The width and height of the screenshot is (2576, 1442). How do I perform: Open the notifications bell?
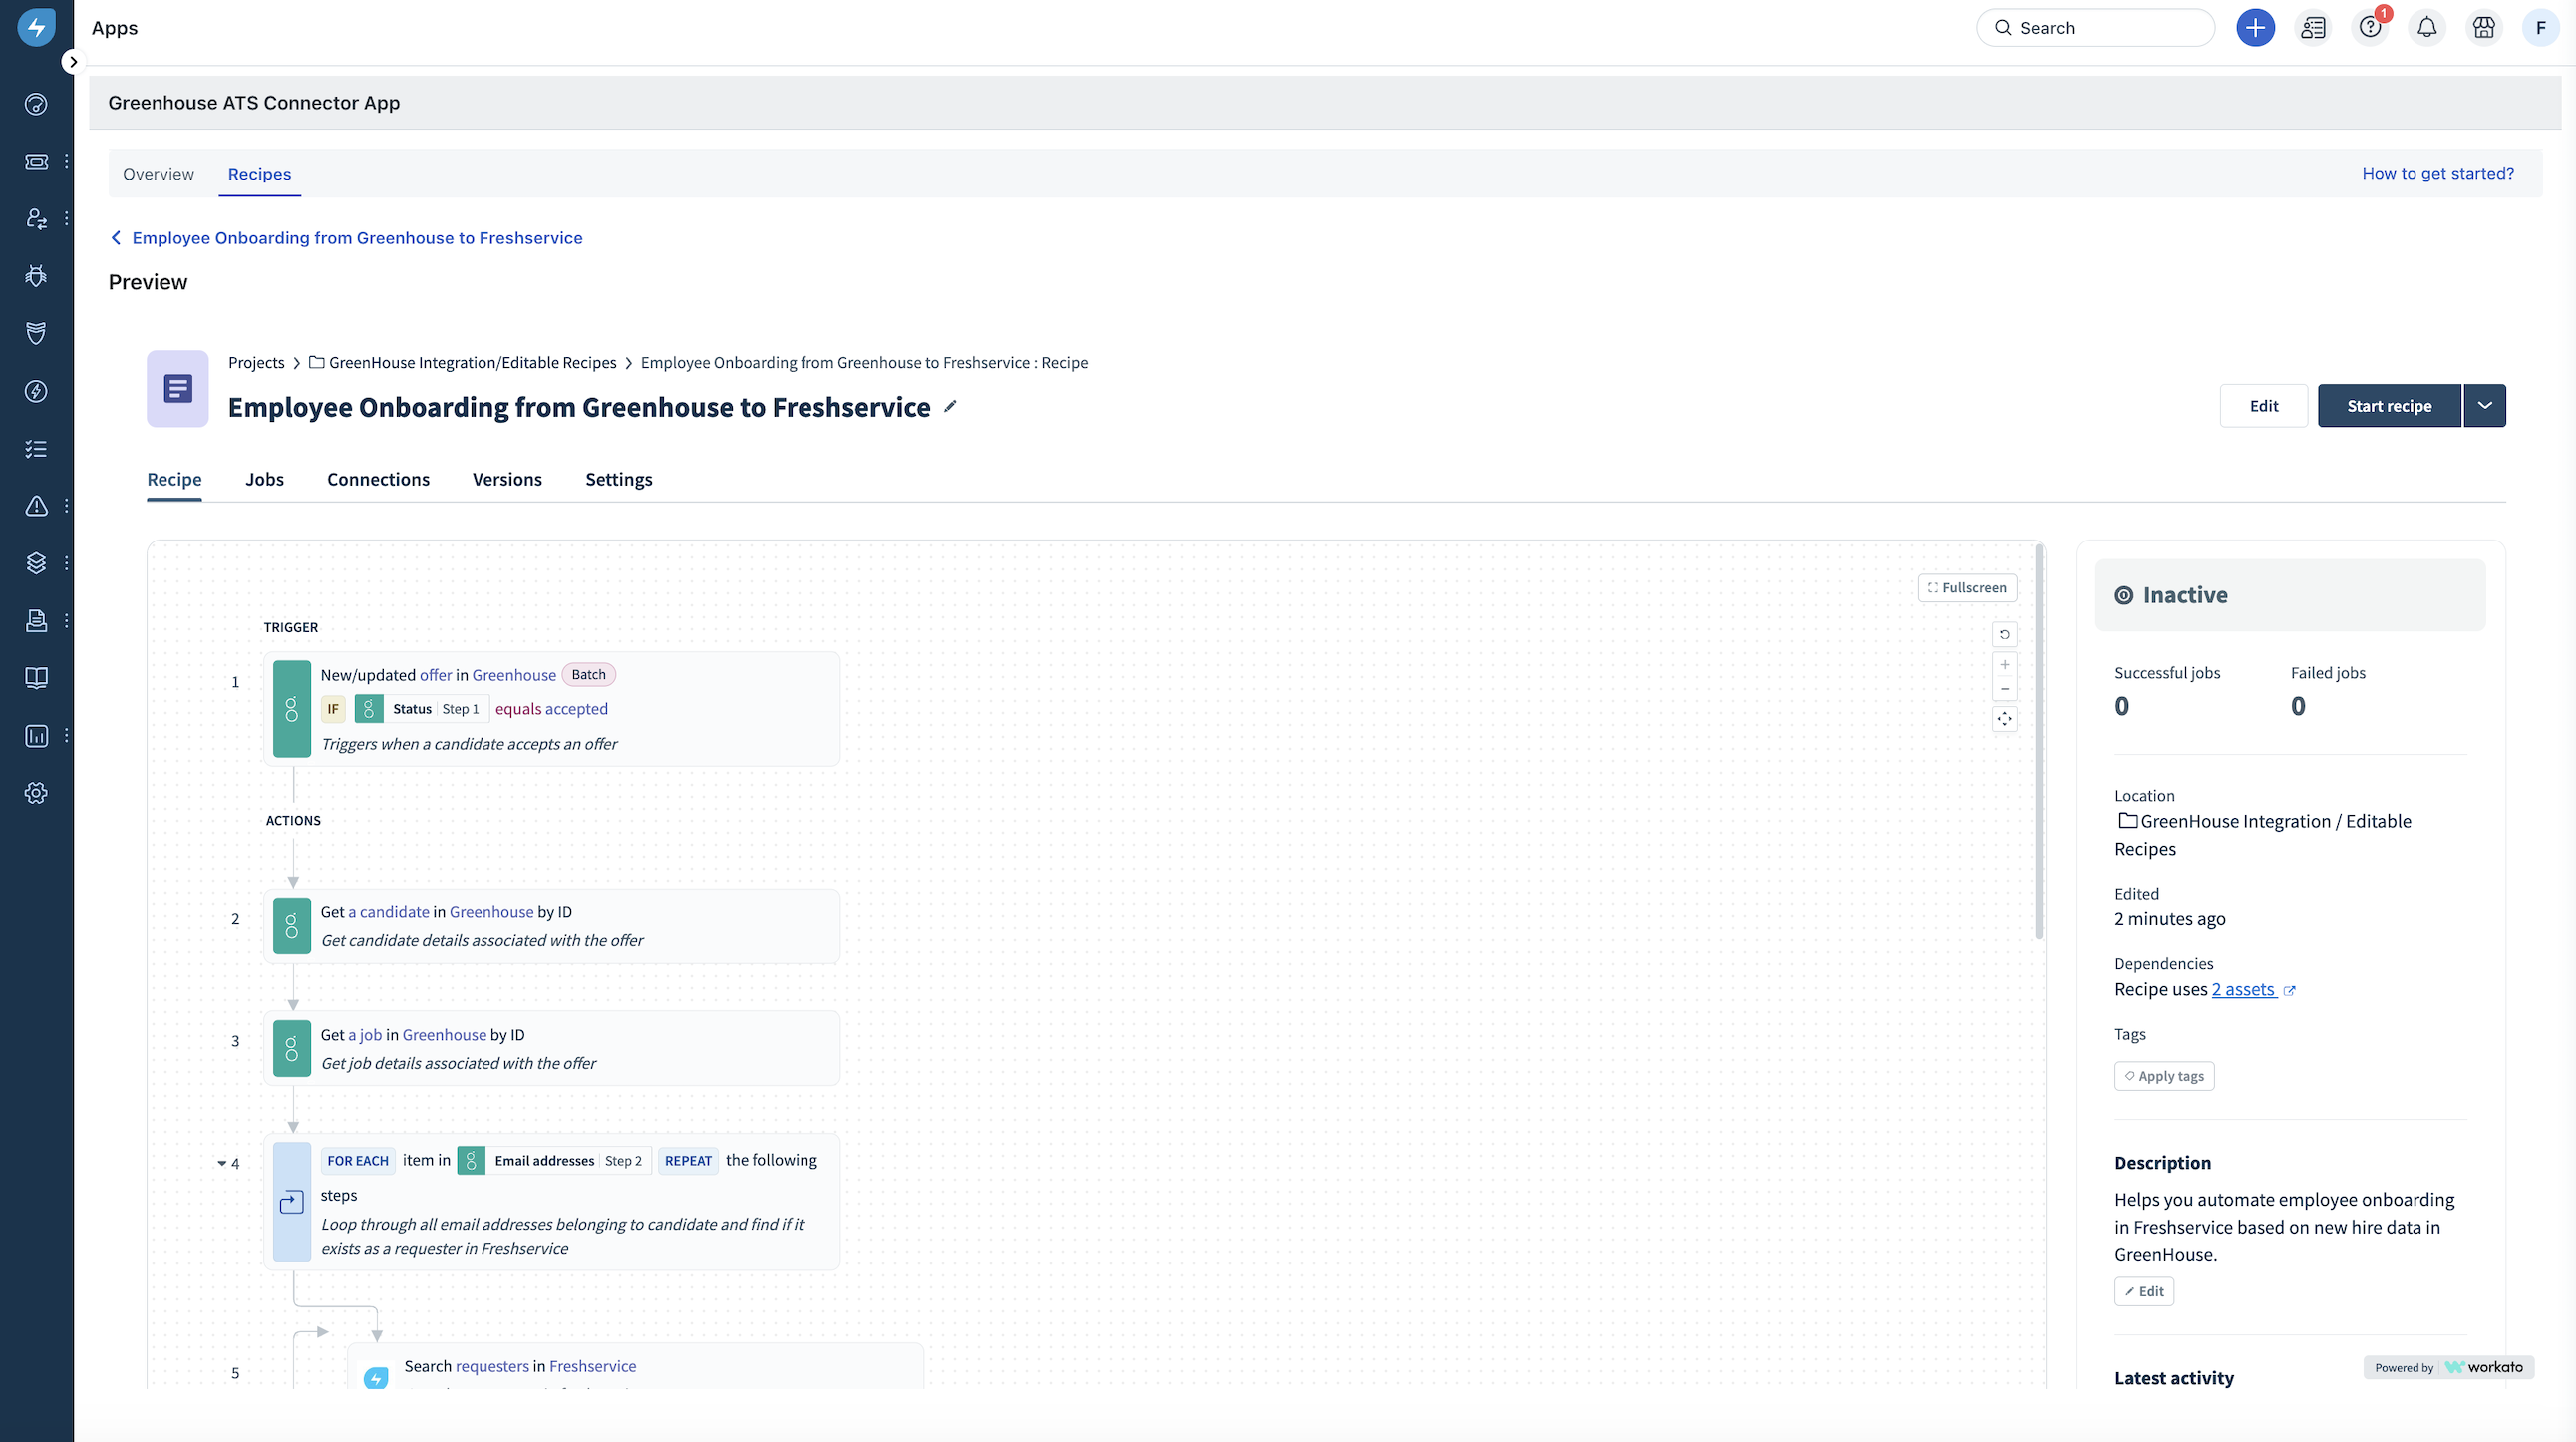click(x=2427, y=28)
